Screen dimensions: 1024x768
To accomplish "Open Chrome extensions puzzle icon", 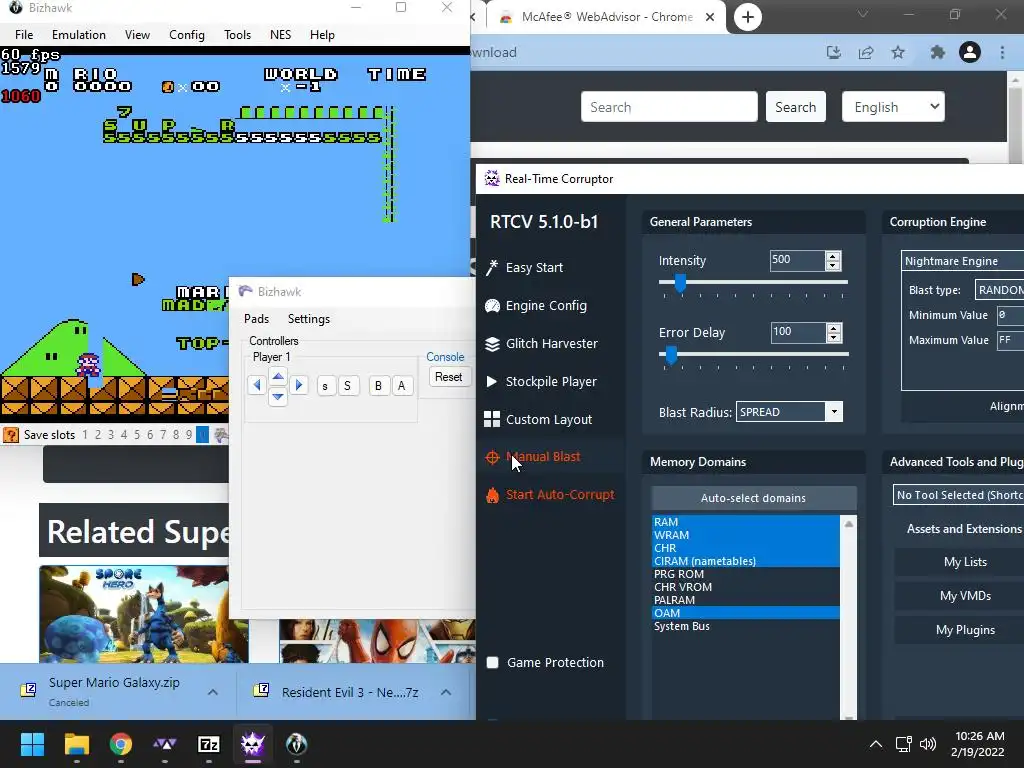I will click(x=937, y=52).
